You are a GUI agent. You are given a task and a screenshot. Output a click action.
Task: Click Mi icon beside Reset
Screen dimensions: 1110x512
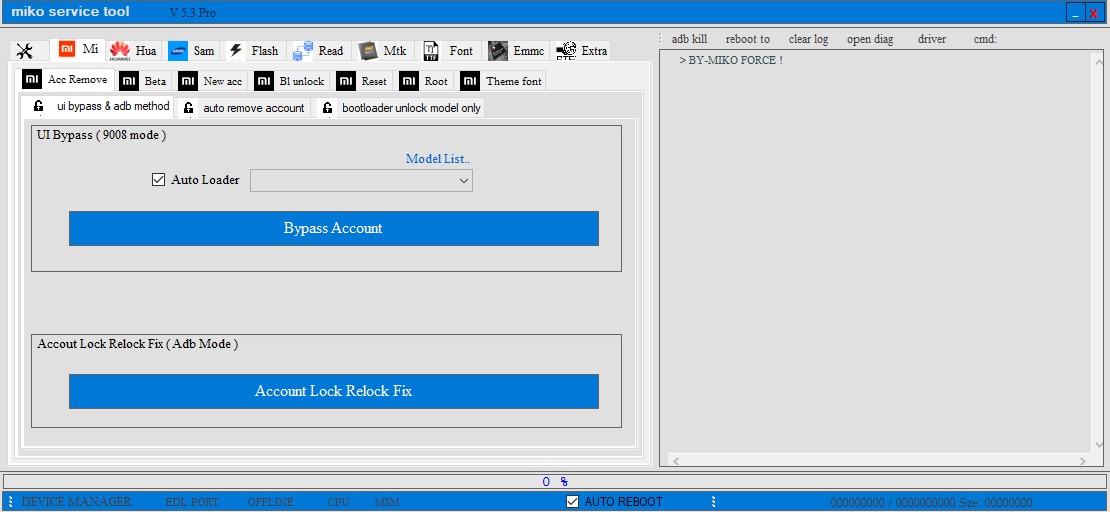[x=345, y=81]
